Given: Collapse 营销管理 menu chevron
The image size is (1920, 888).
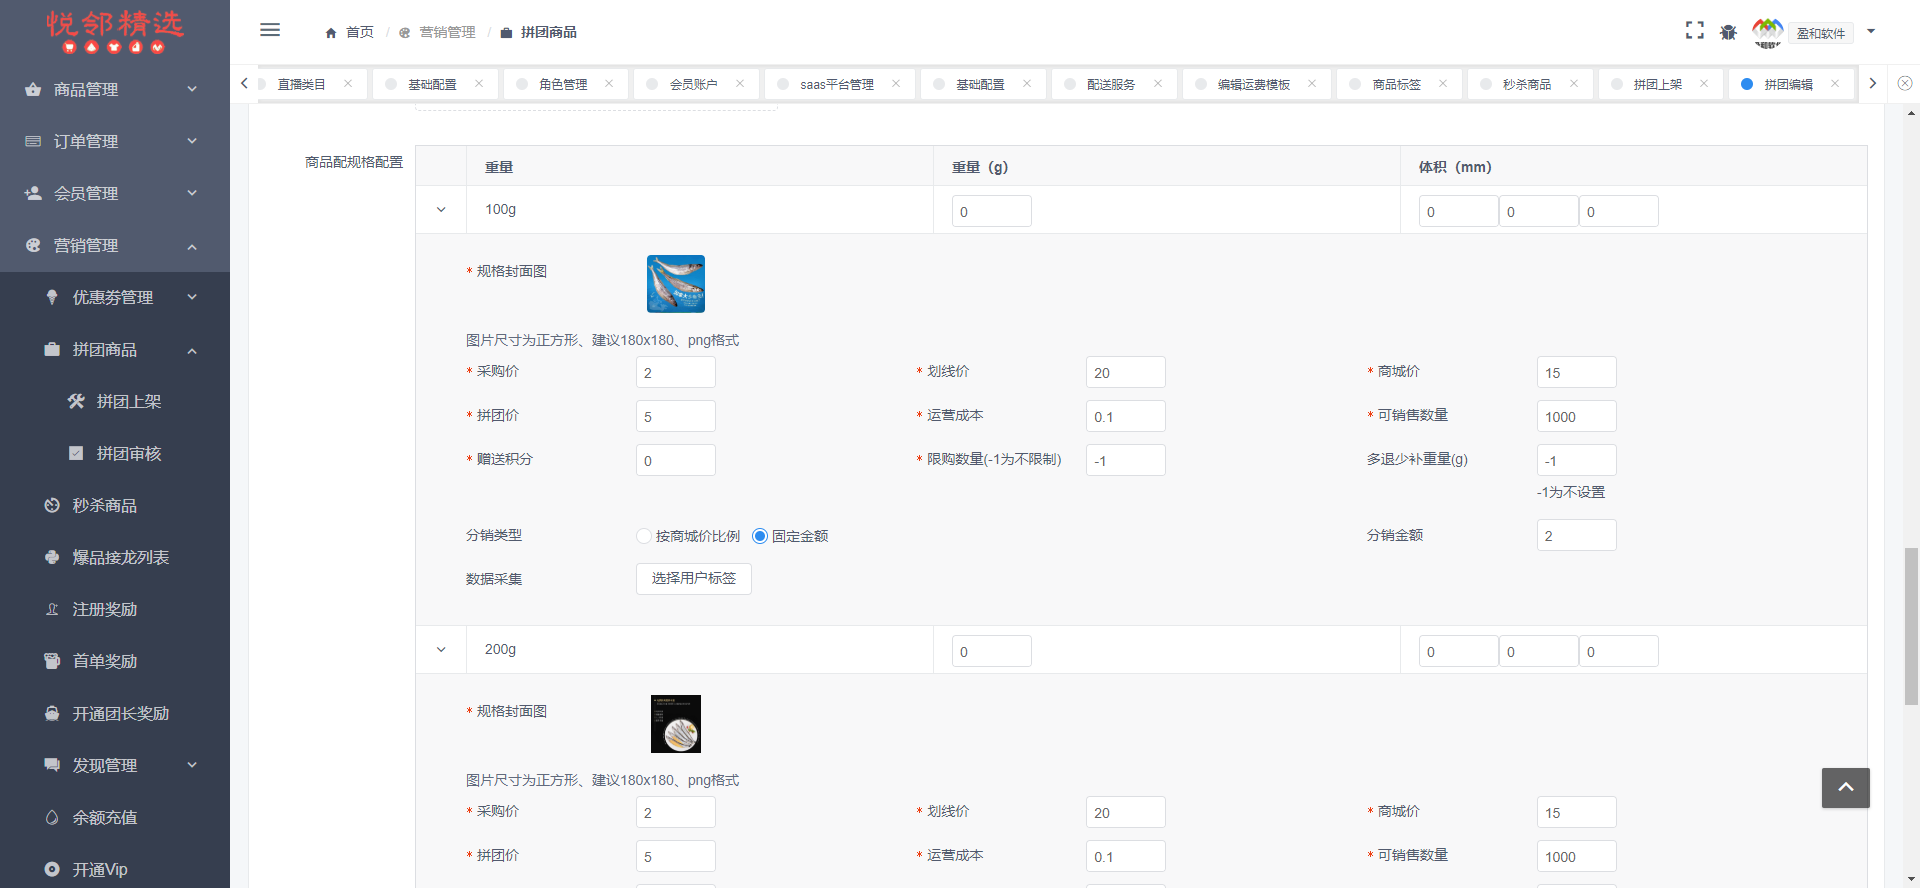Looking at the screenshot, I should pyautogui.click(x=192, y=246).
